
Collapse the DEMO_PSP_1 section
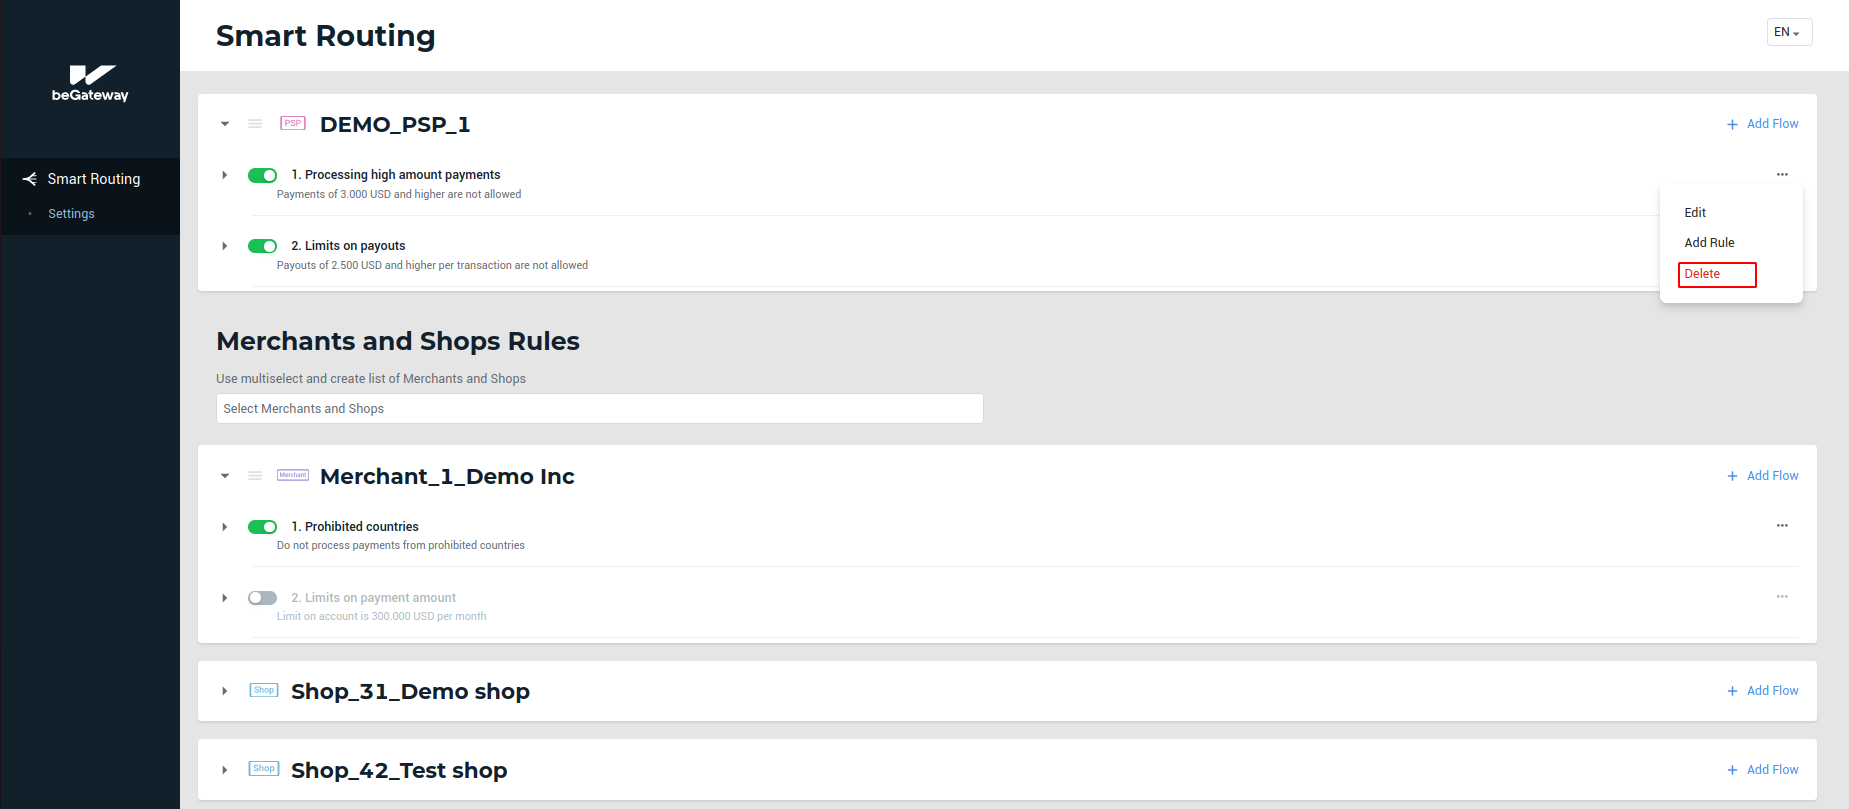[x=225, y=124]
